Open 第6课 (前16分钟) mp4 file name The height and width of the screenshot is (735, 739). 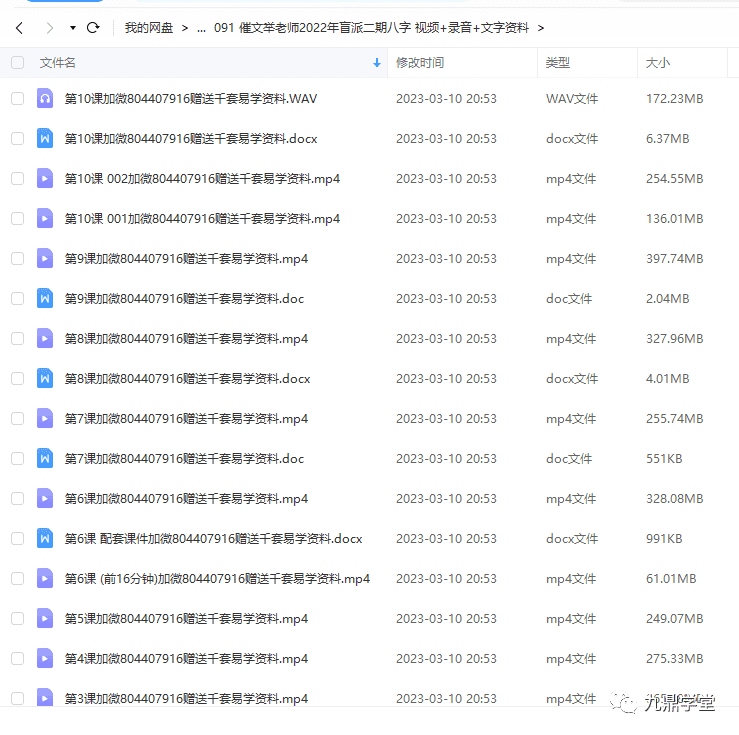point(217,579)
